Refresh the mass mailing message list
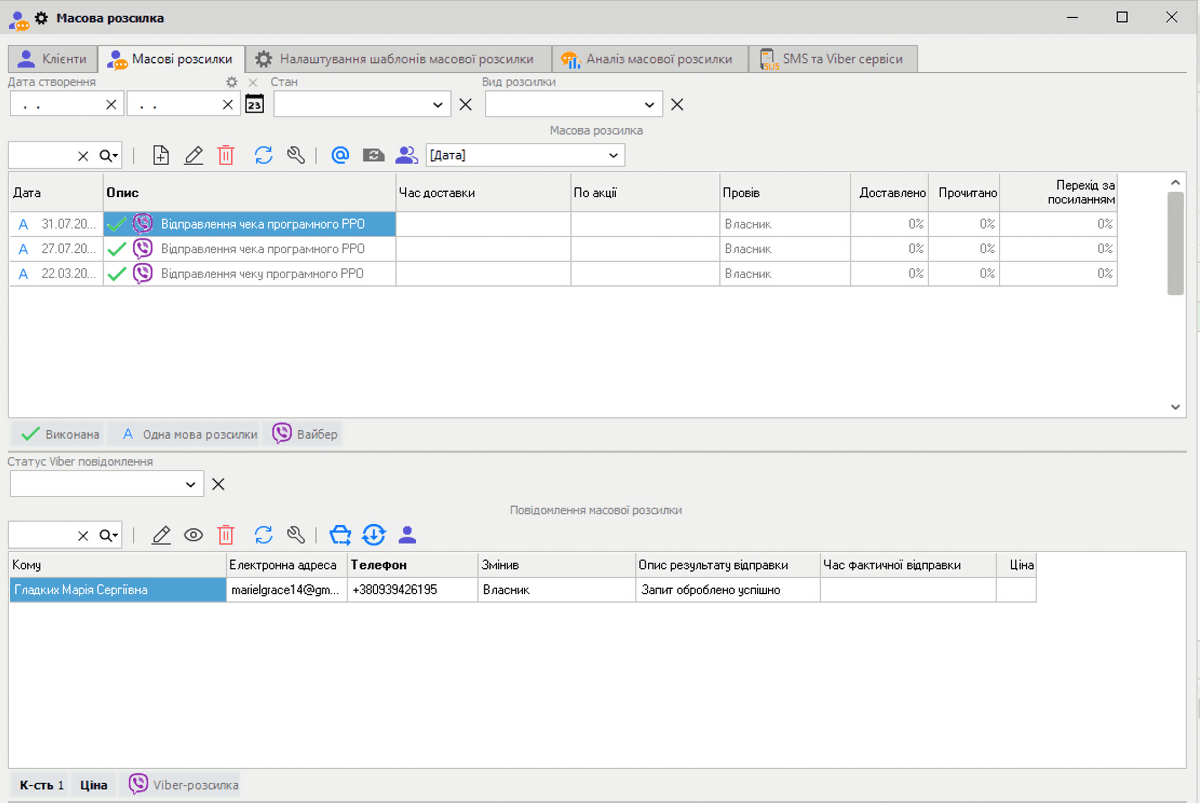This screenshot has width=1200, height=803. [x=263, y=535]
